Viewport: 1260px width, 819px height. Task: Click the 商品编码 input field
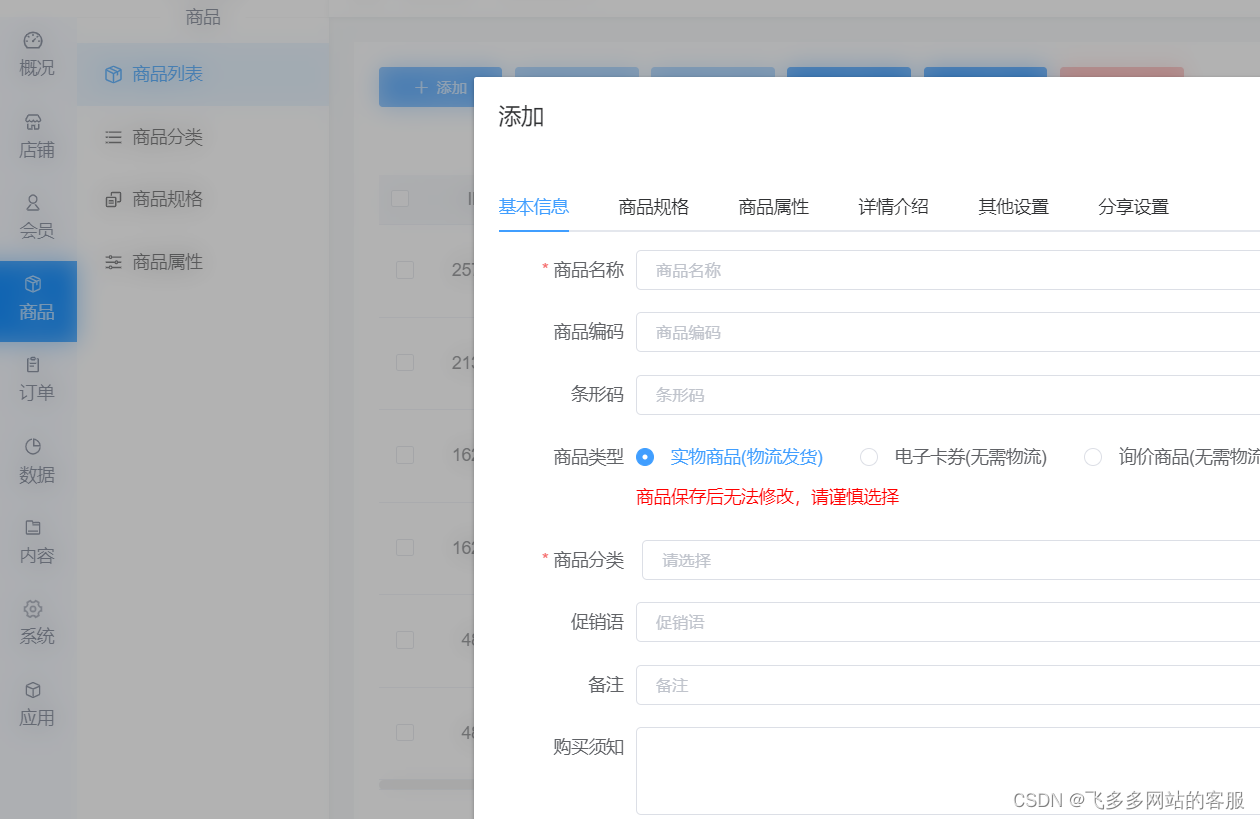pyautogui.click(x=948, y=332)
